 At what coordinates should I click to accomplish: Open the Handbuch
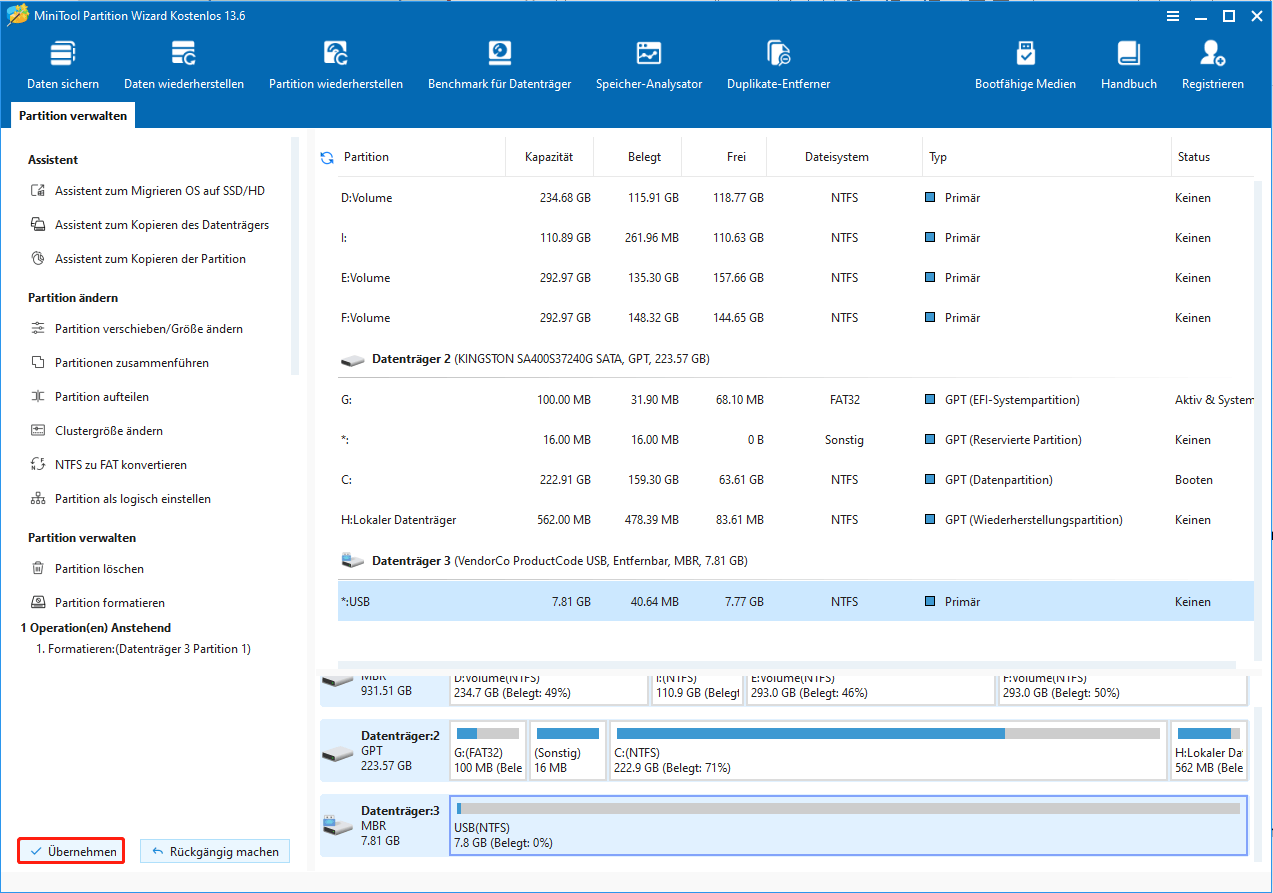pos(1128,66)
